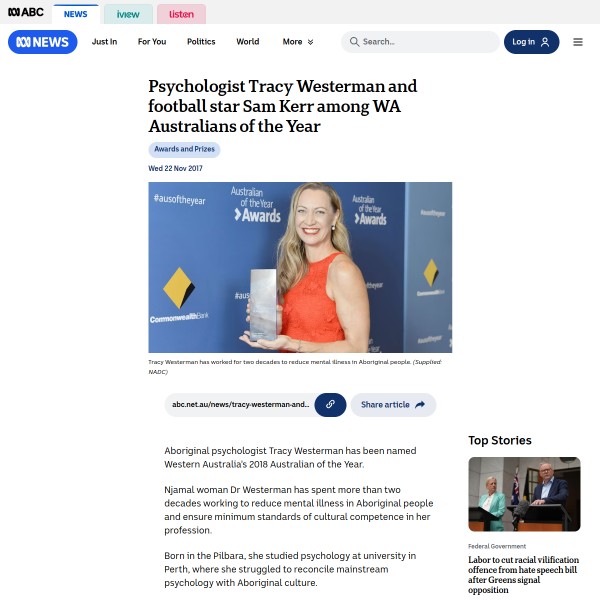This screenshot has width=600, height=600.
Task: Go to Politics section
Action: (x=201, y=42)
